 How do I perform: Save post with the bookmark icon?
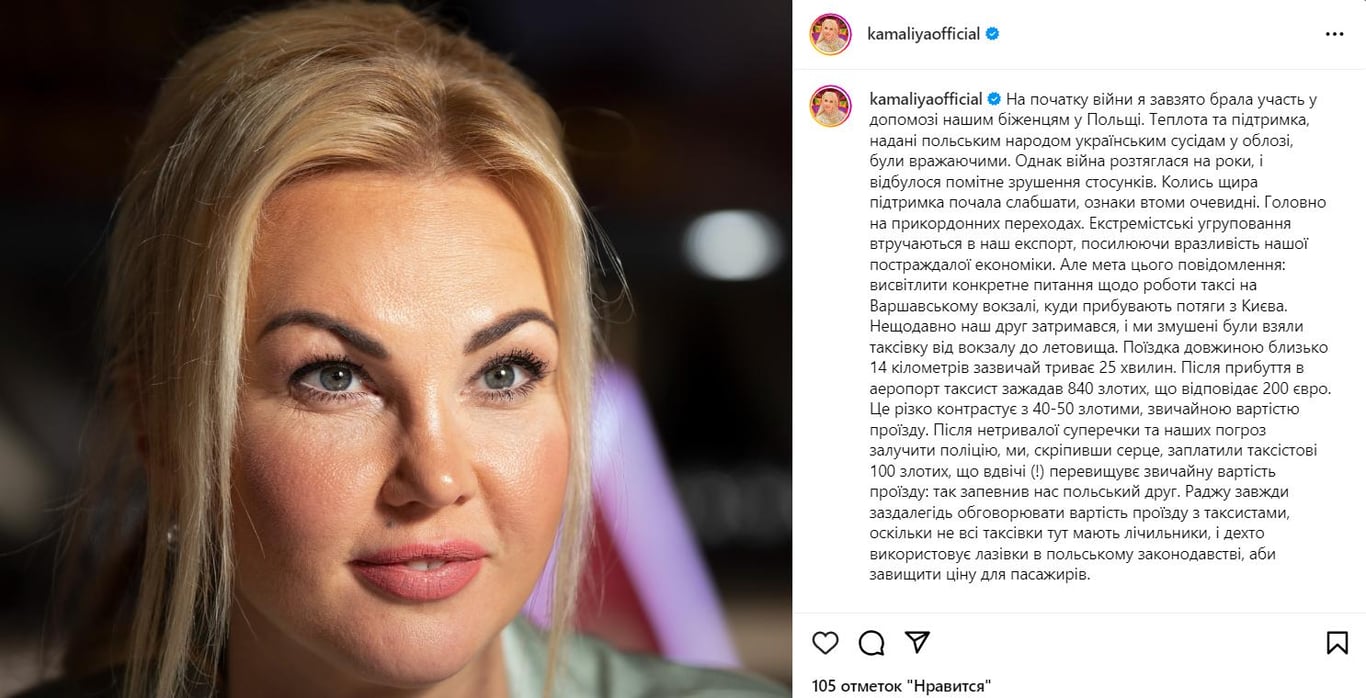[x=1337, y=642]
